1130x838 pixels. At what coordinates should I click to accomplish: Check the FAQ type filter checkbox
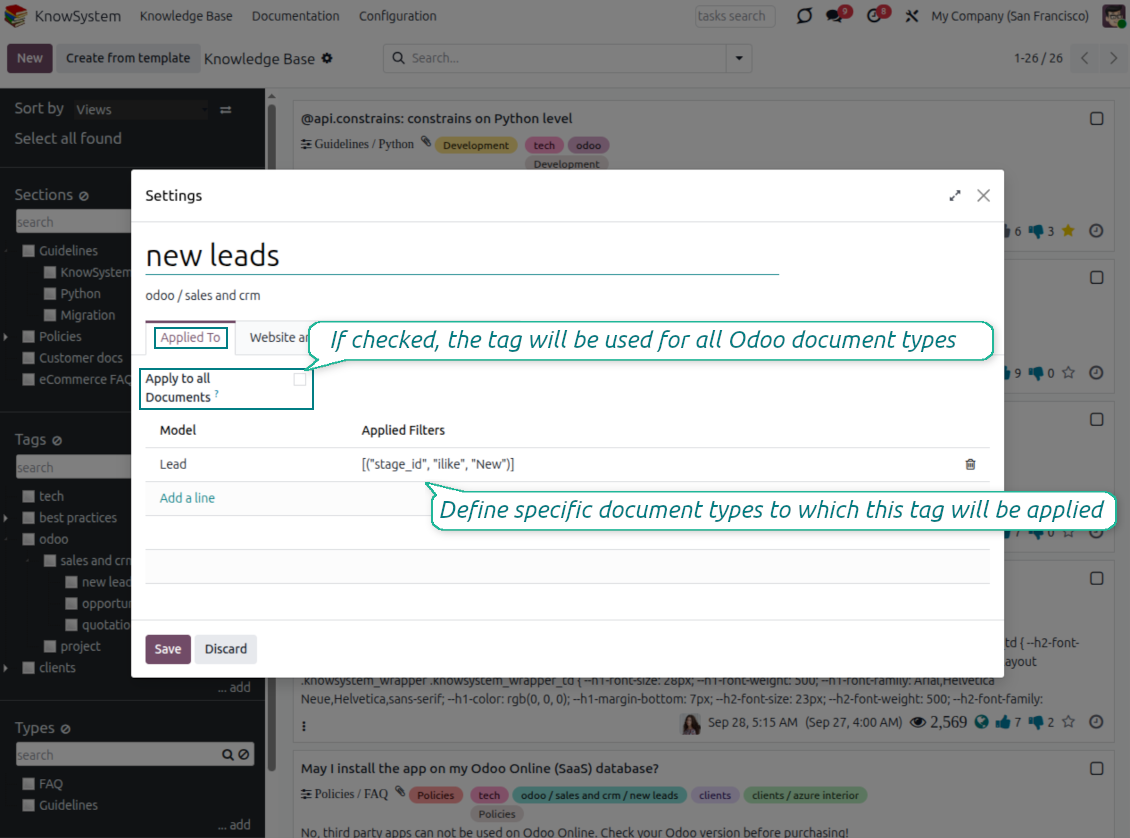tap(28, 784)
